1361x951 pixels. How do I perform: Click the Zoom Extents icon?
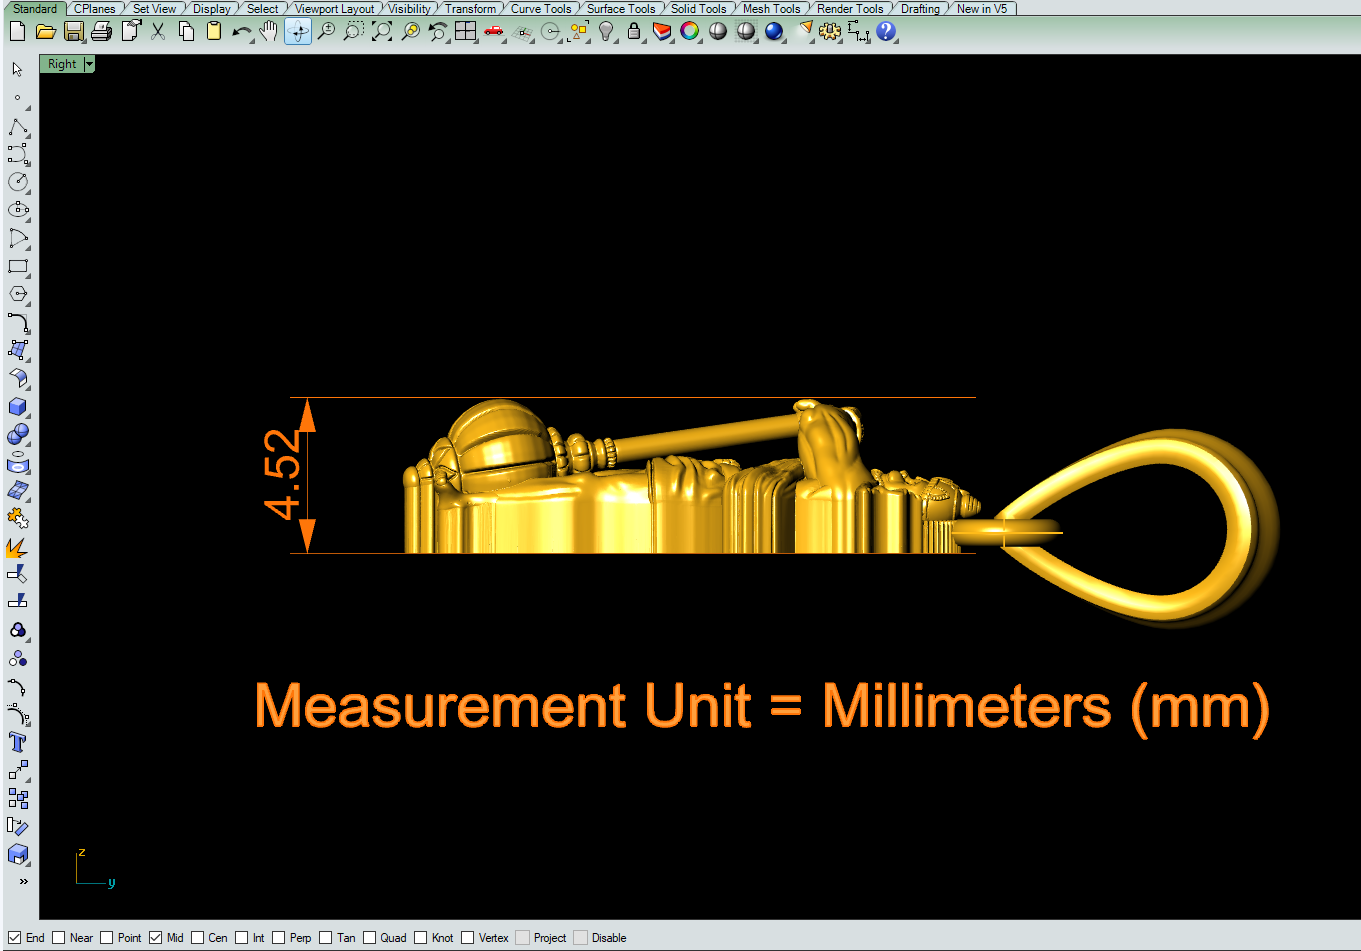pyautogui.click(x=382, y=31)
